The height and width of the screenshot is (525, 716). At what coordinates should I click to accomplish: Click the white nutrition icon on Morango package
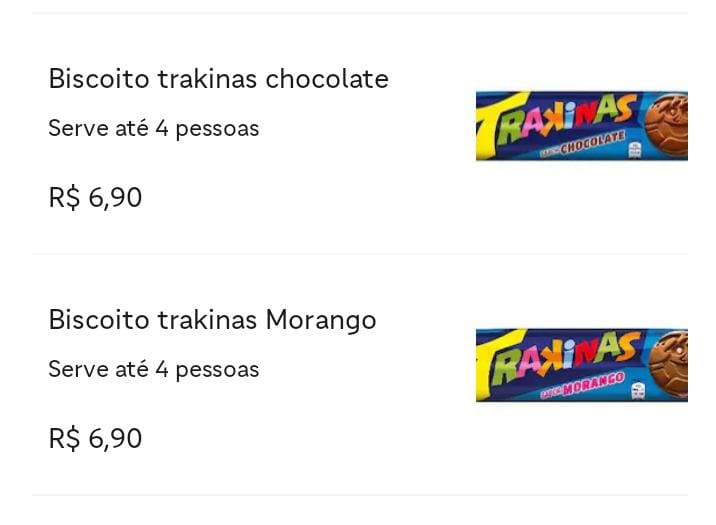[638, 391]
